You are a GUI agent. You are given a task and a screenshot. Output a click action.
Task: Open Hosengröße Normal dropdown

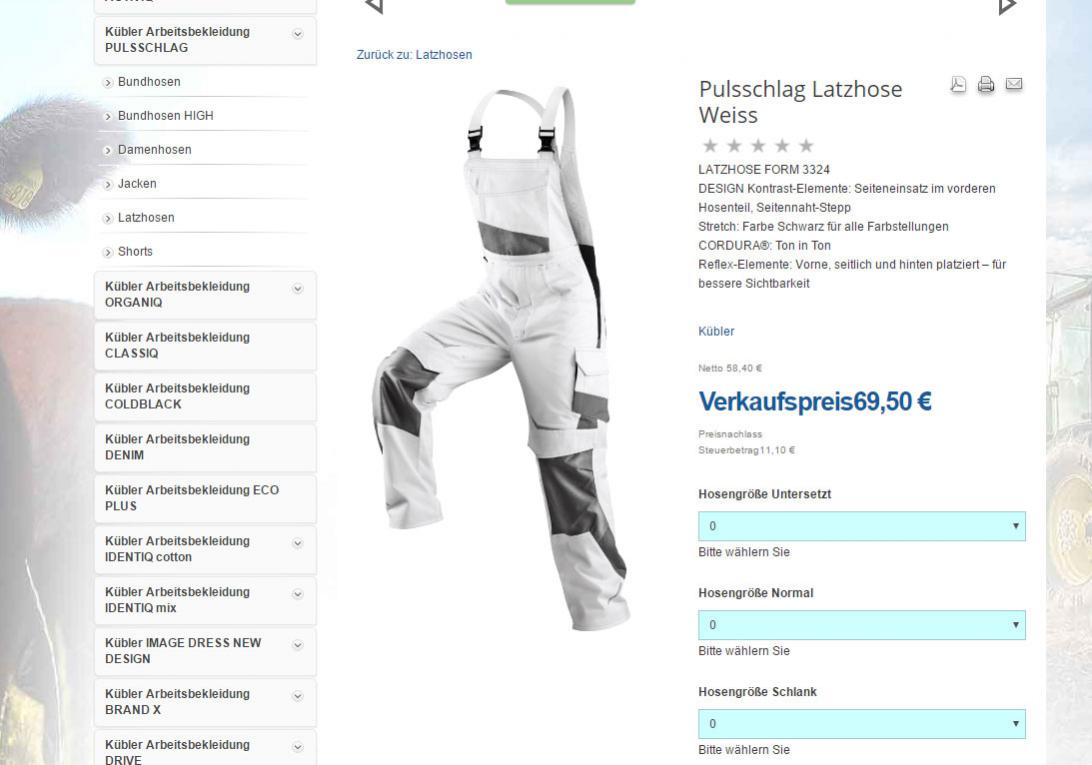tap(861, 625)
